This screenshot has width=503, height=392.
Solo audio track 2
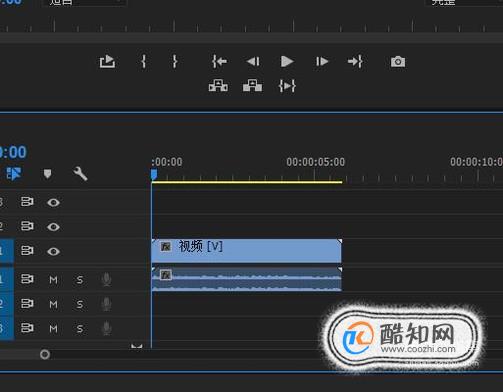click(x=80, y=304)
